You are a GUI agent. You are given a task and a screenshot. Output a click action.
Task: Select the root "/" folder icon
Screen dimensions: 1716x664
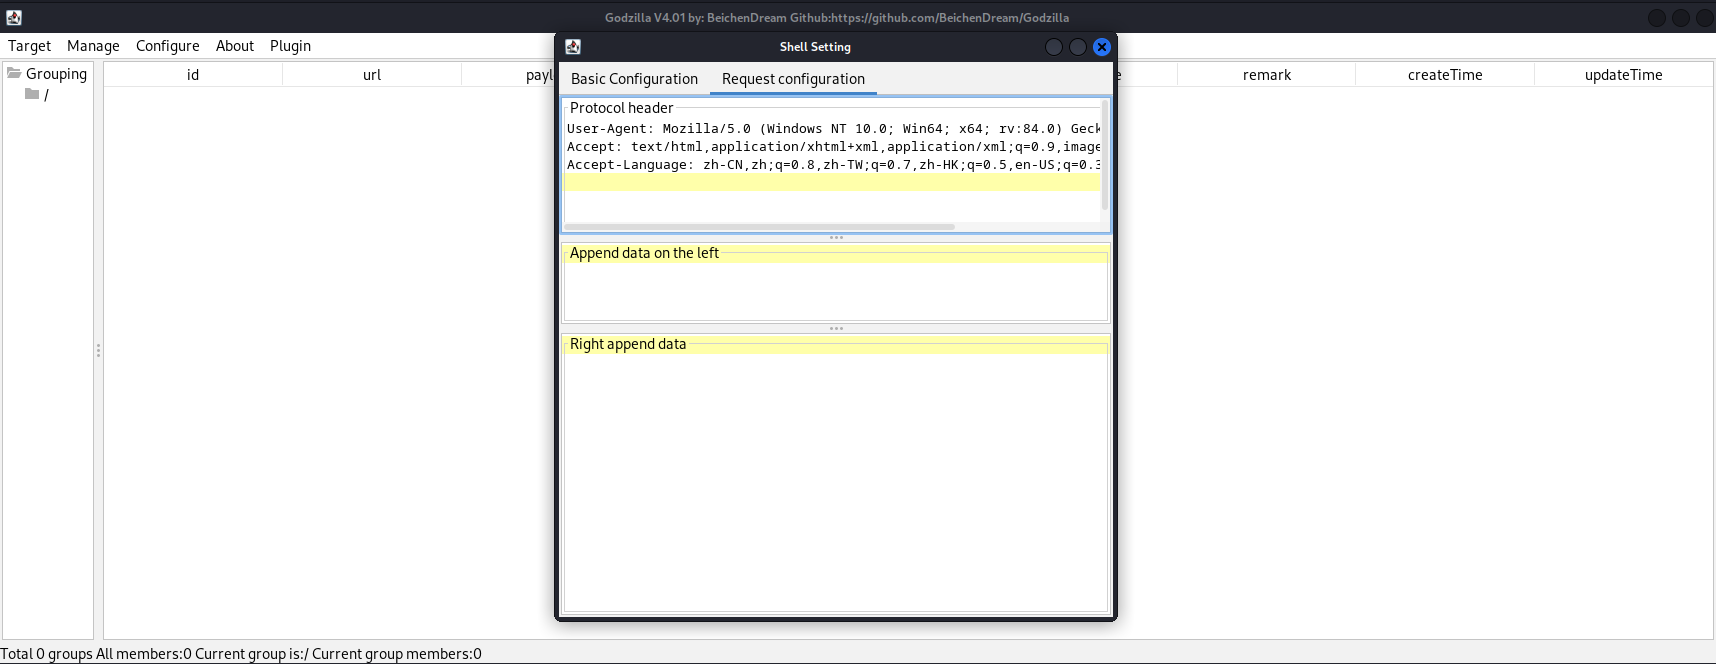click(32, 94)
